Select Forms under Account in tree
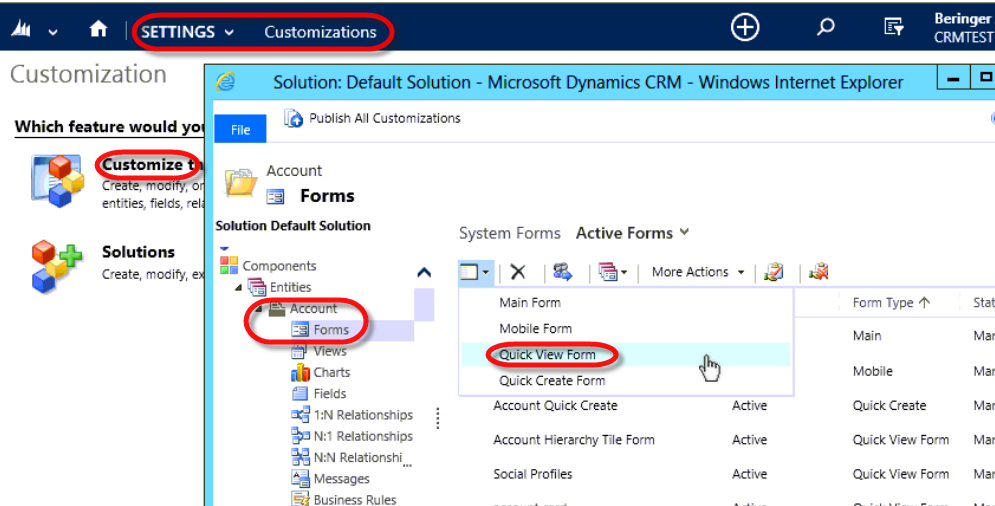Viewport: 995px width, 506px height. coord(331,330)
